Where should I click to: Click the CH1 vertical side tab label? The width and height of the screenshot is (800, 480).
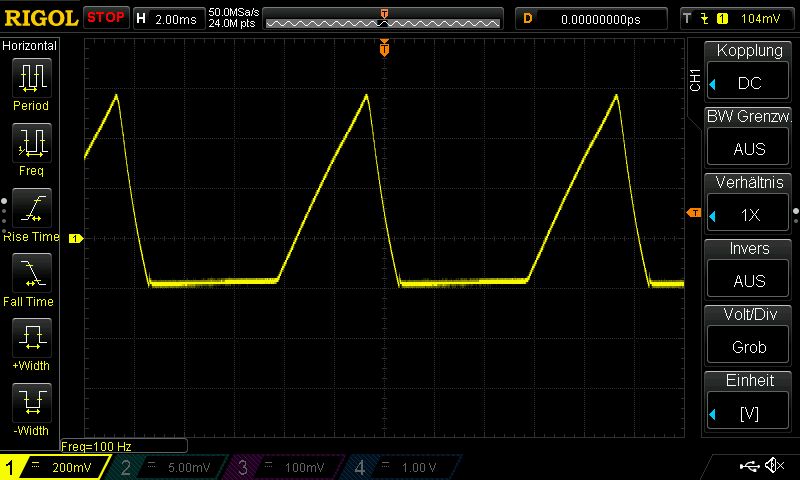(x=694, y=80)
